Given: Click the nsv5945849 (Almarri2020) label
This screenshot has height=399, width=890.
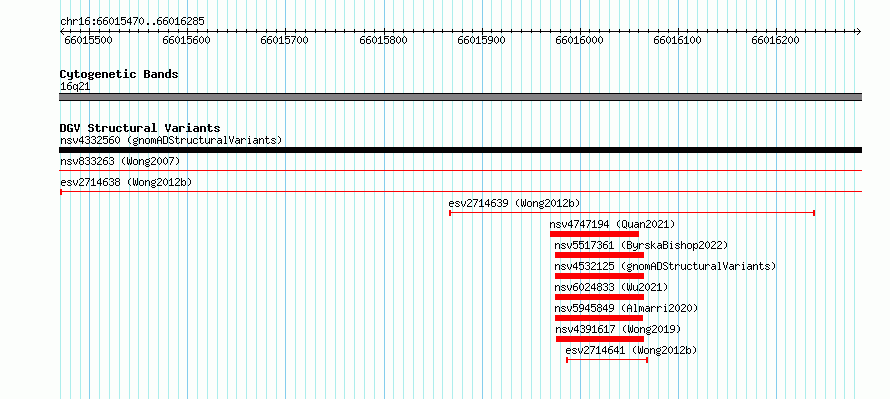Looking at the screenshot, I should (x=626, y=308).
